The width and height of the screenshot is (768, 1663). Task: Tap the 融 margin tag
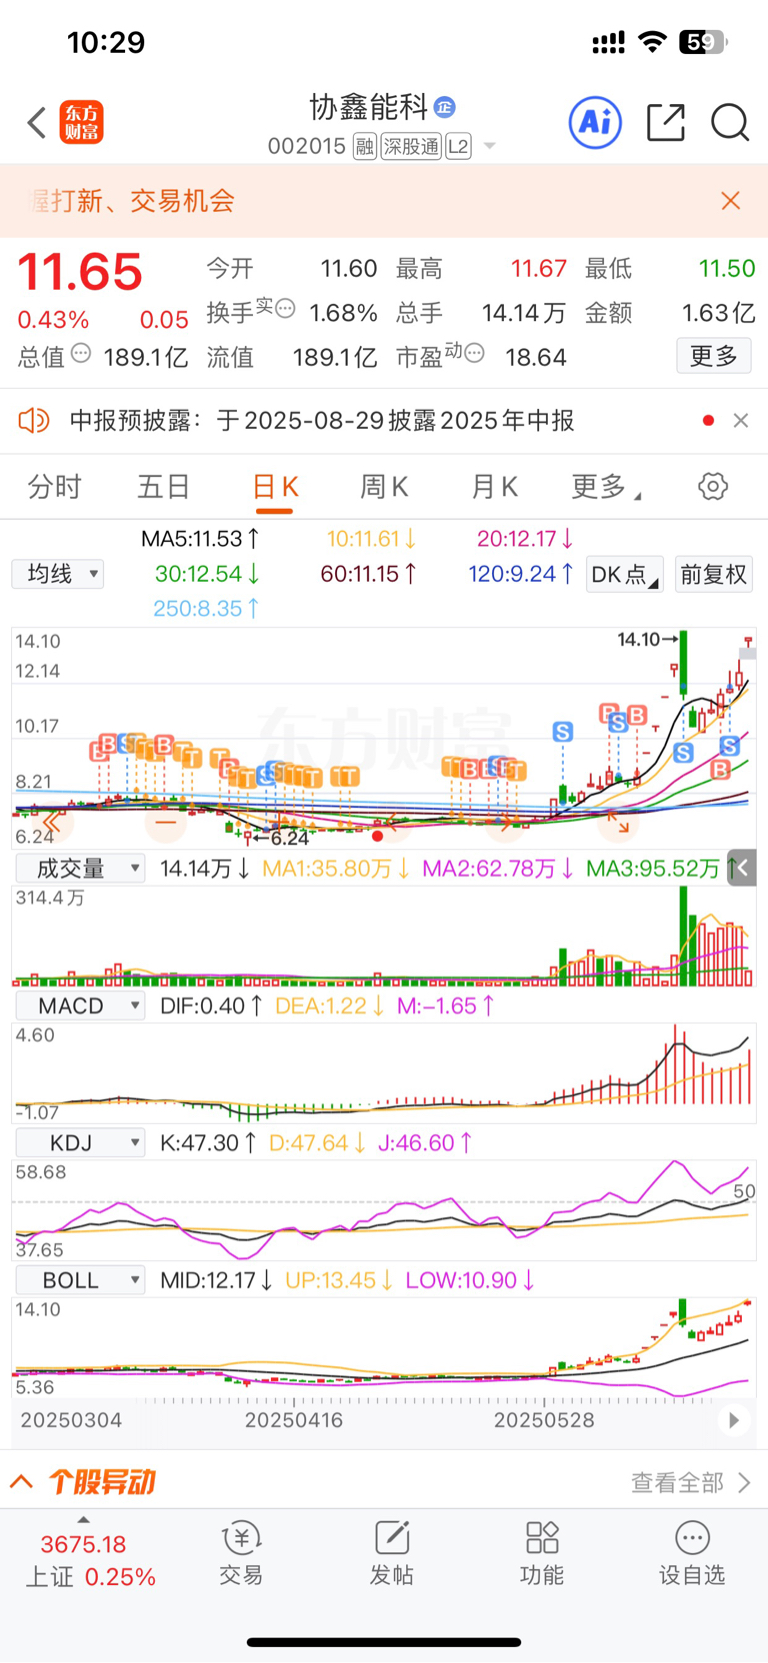click(x=364, y=147)
